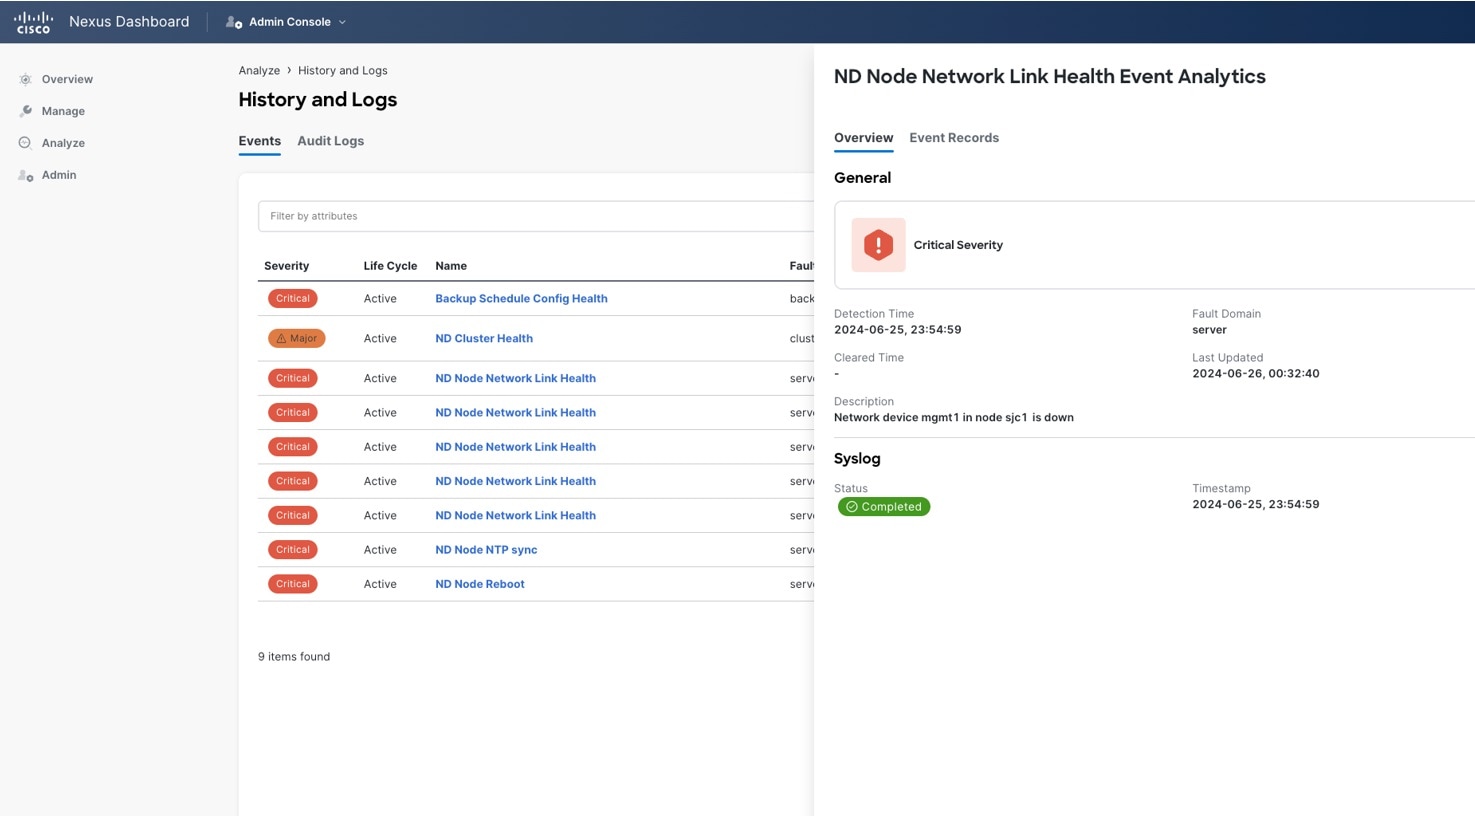This screenshot has width=1475, height=832.
Task: Switch to the Event Records tab
Action: 954,138
